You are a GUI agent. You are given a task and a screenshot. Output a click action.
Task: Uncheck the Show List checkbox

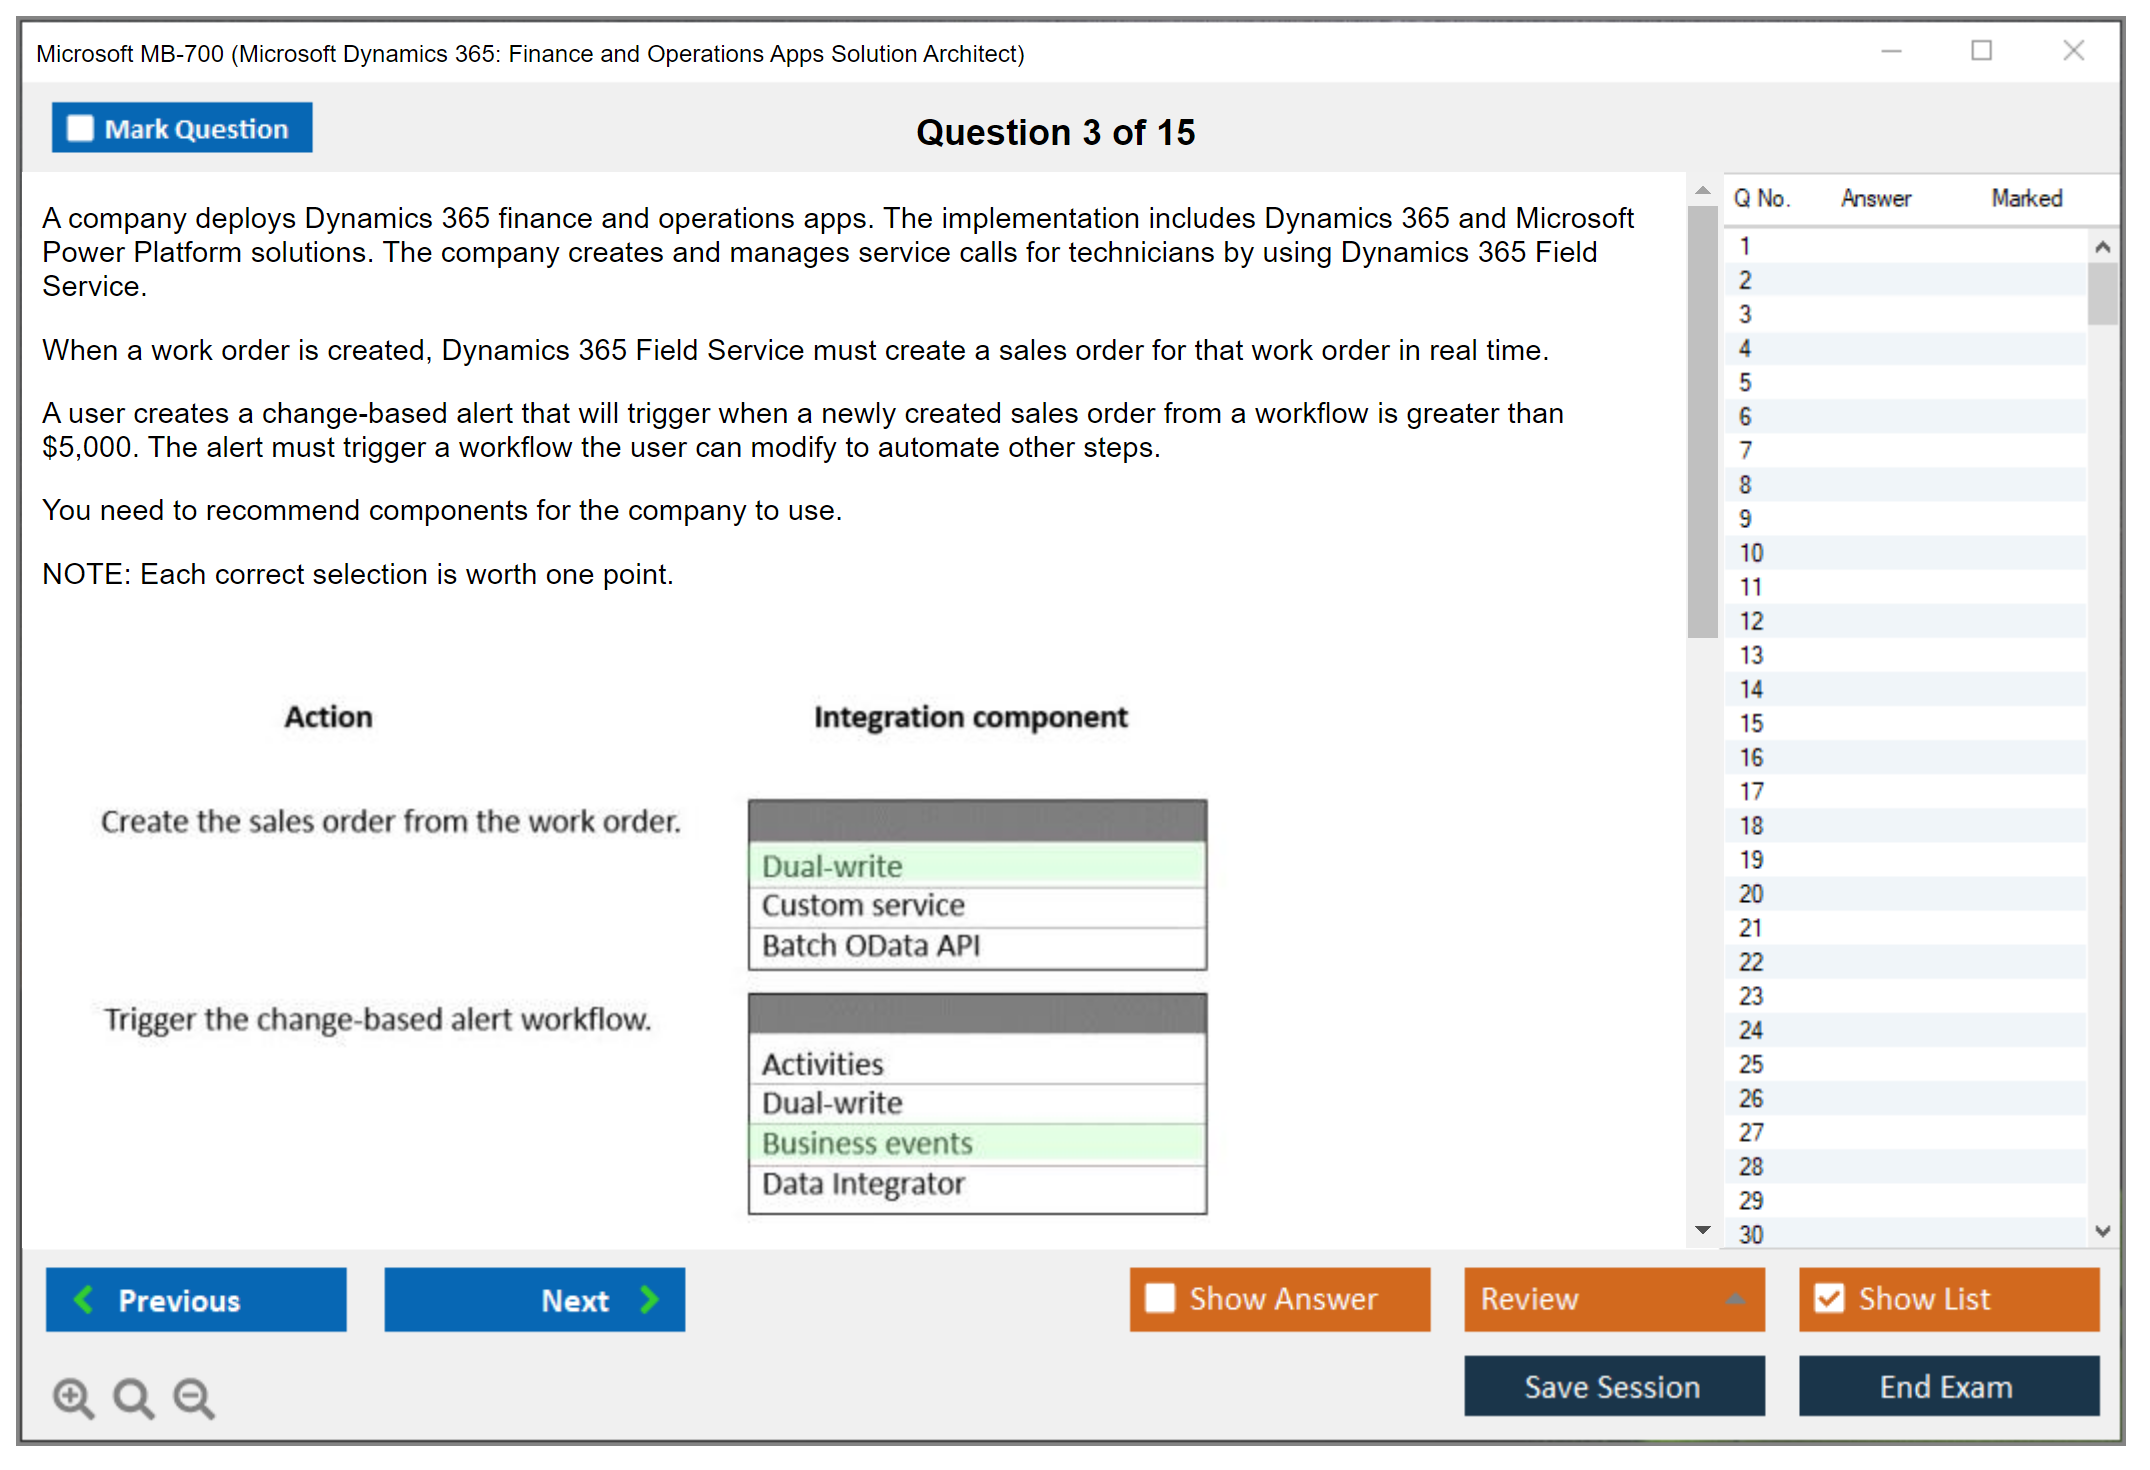tap(1829, 1298)
